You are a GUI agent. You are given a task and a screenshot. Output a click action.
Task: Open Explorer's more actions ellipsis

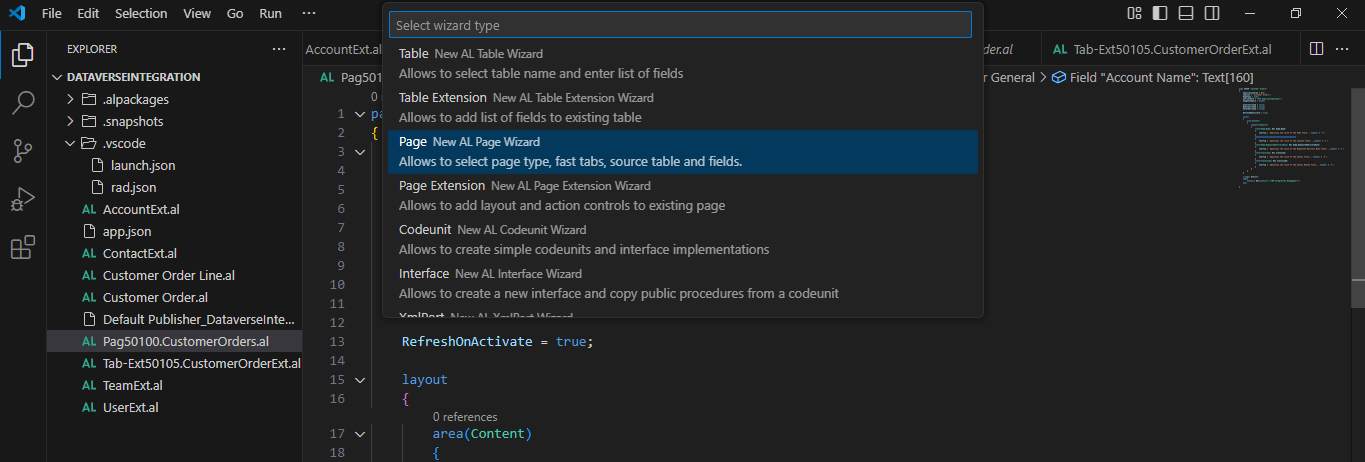pyautogui.click(x=279, y=49)
